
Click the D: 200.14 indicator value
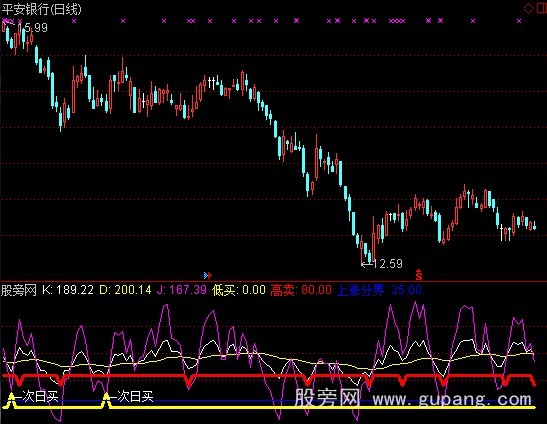(x=126, y=290)
